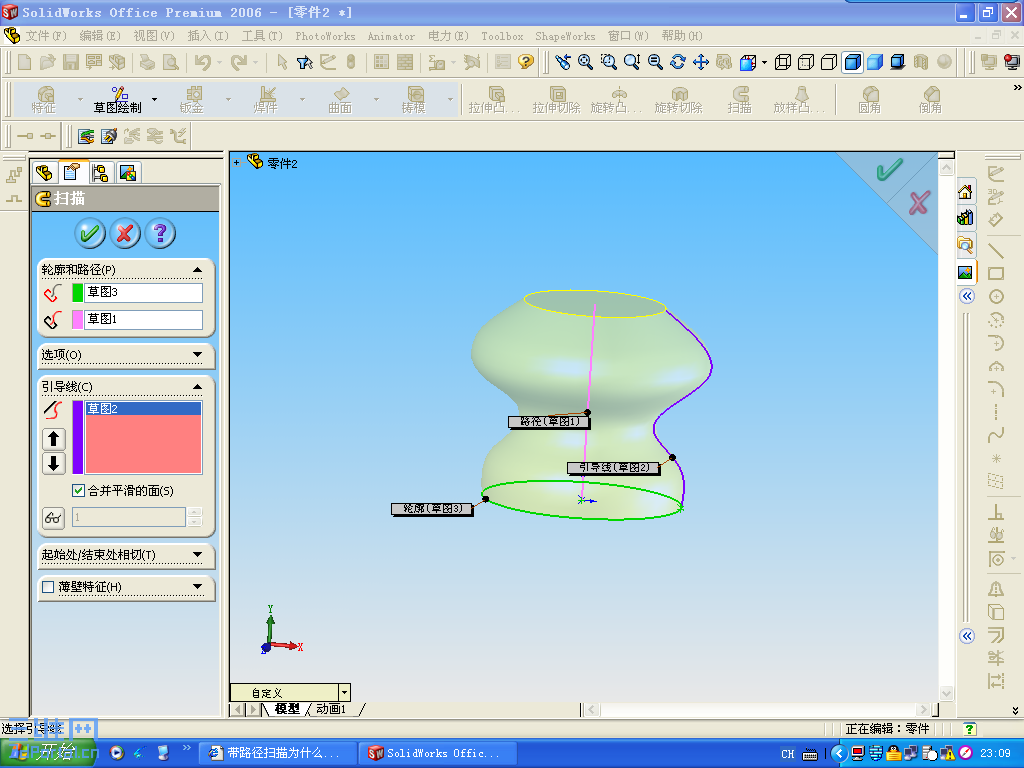Expand the 薄壁特征 section arrow
Image resolution: width=1024 pixels, height=768 pixels.
(x=197, y=587)
